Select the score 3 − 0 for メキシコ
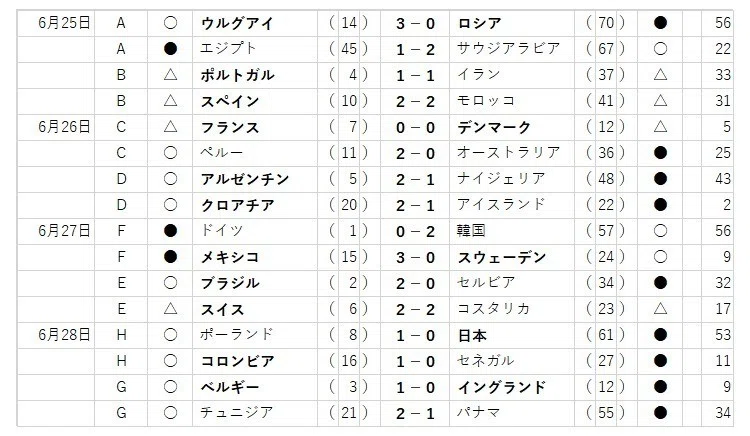 coord(415,257)
